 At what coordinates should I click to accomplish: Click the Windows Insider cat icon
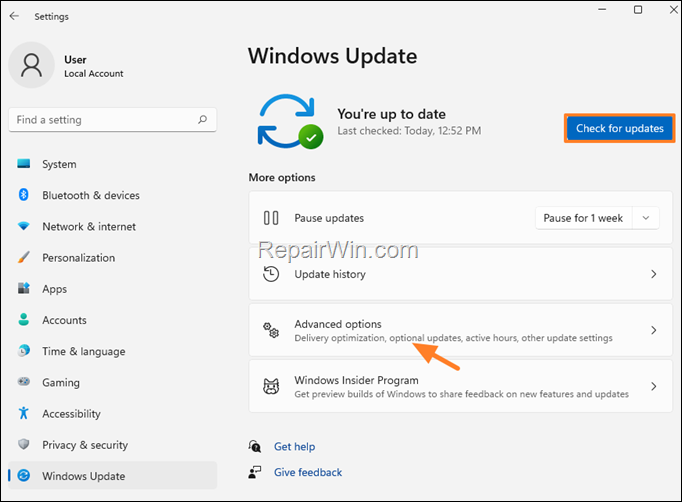[x=271, y=386]
